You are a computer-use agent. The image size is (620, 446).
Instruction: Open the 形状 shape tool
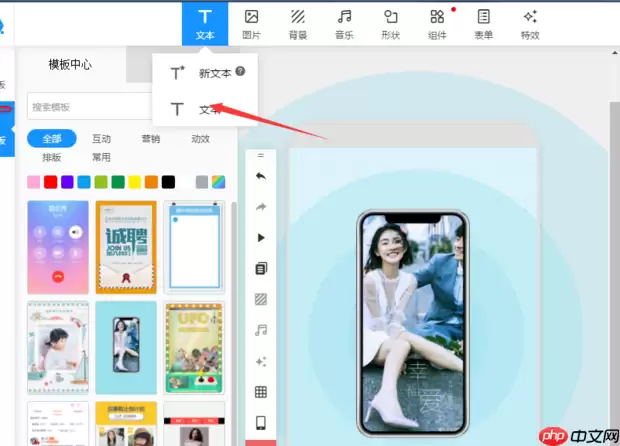pyautogui.click(x=391, y=25)
